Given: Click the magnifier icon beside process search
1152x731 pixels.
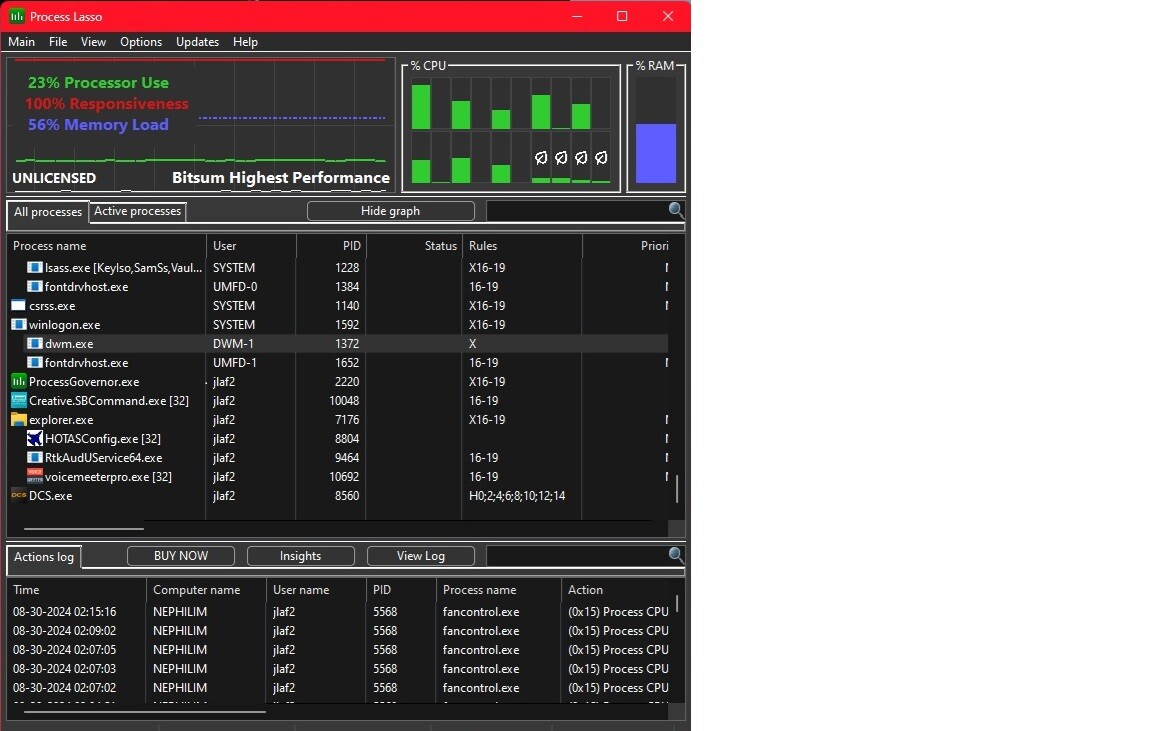Looking at the screenshot, I should coord(676,211).
